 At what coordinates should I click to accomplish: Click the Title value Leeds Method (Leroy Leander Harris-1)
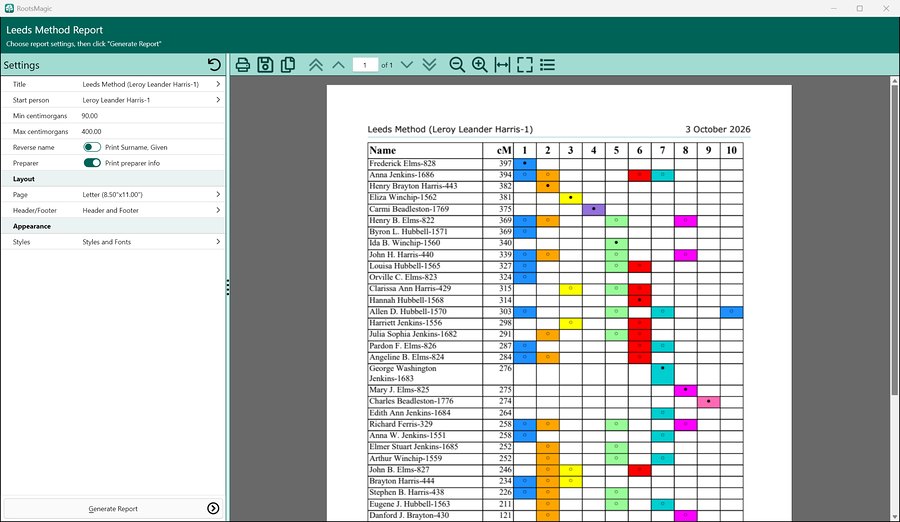pos(141,84)
